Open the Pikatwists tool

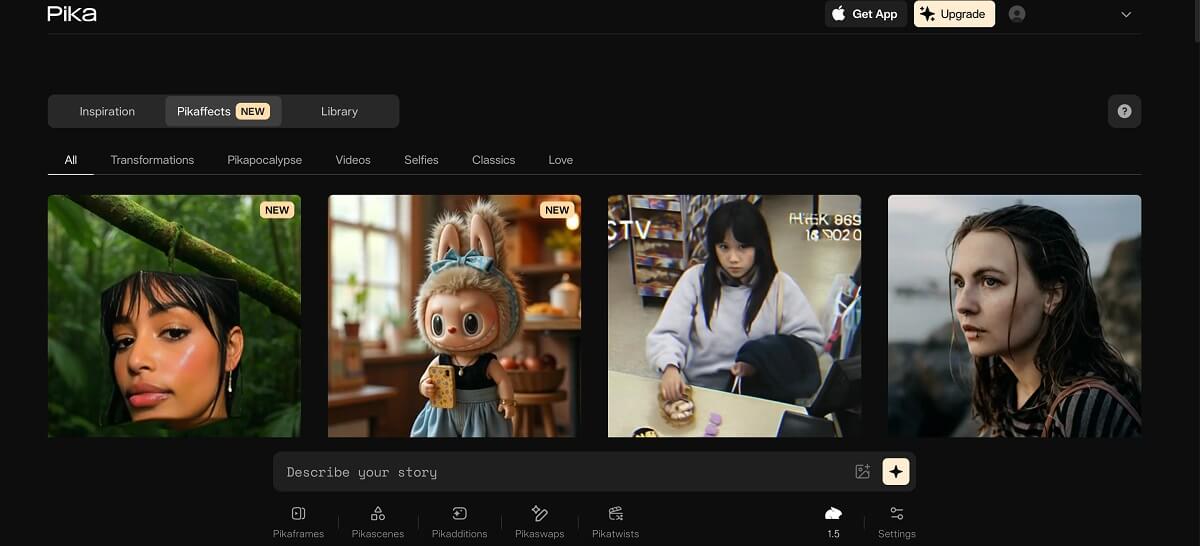[615, 521]
